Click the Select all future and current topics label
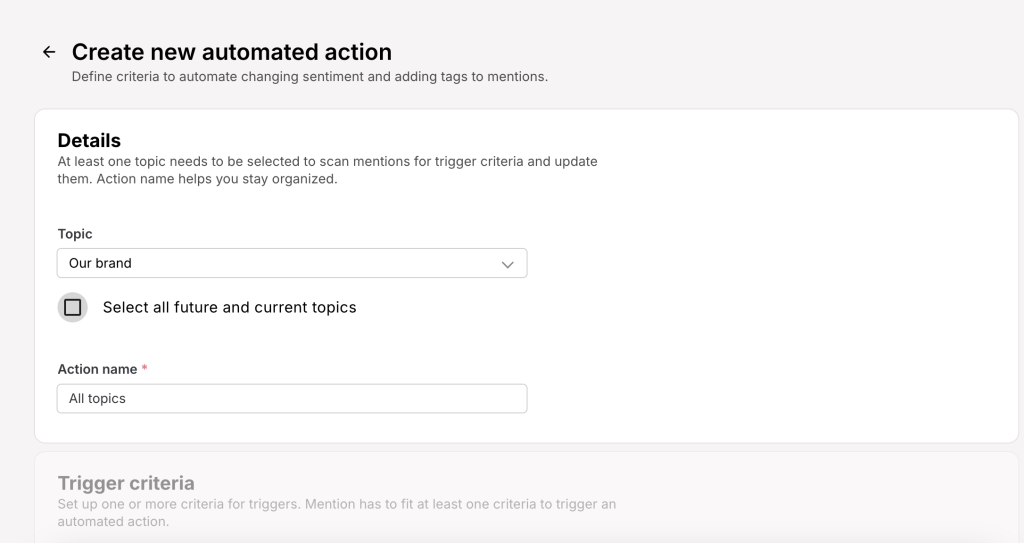 click(229, 307)
